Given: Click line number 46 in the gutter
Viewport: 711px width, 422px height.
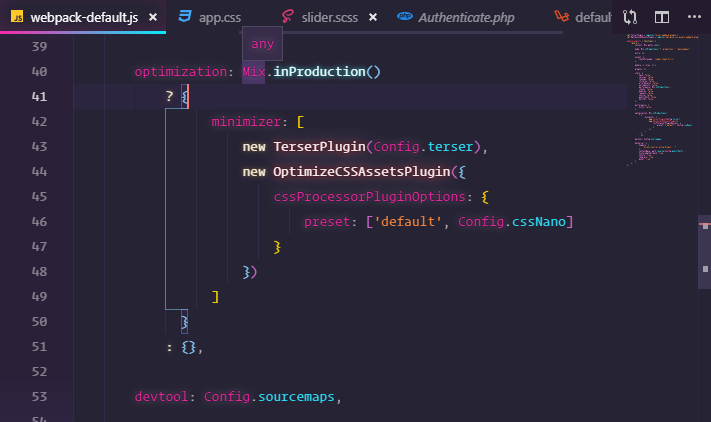Looking at the screenshot, I should (39, 222).
